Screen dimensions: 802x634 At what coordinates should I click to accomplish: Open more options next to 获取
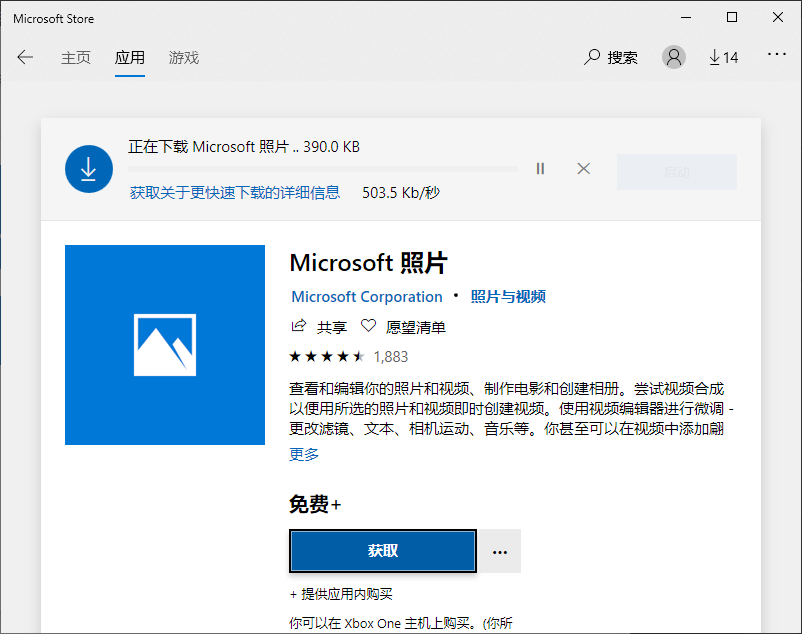(500, 551)
